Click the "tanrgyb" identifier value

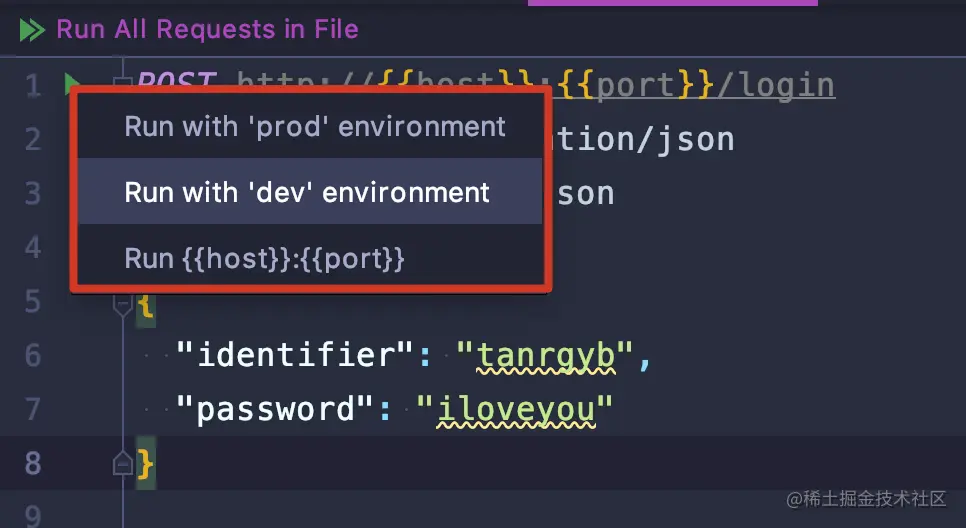545,356
